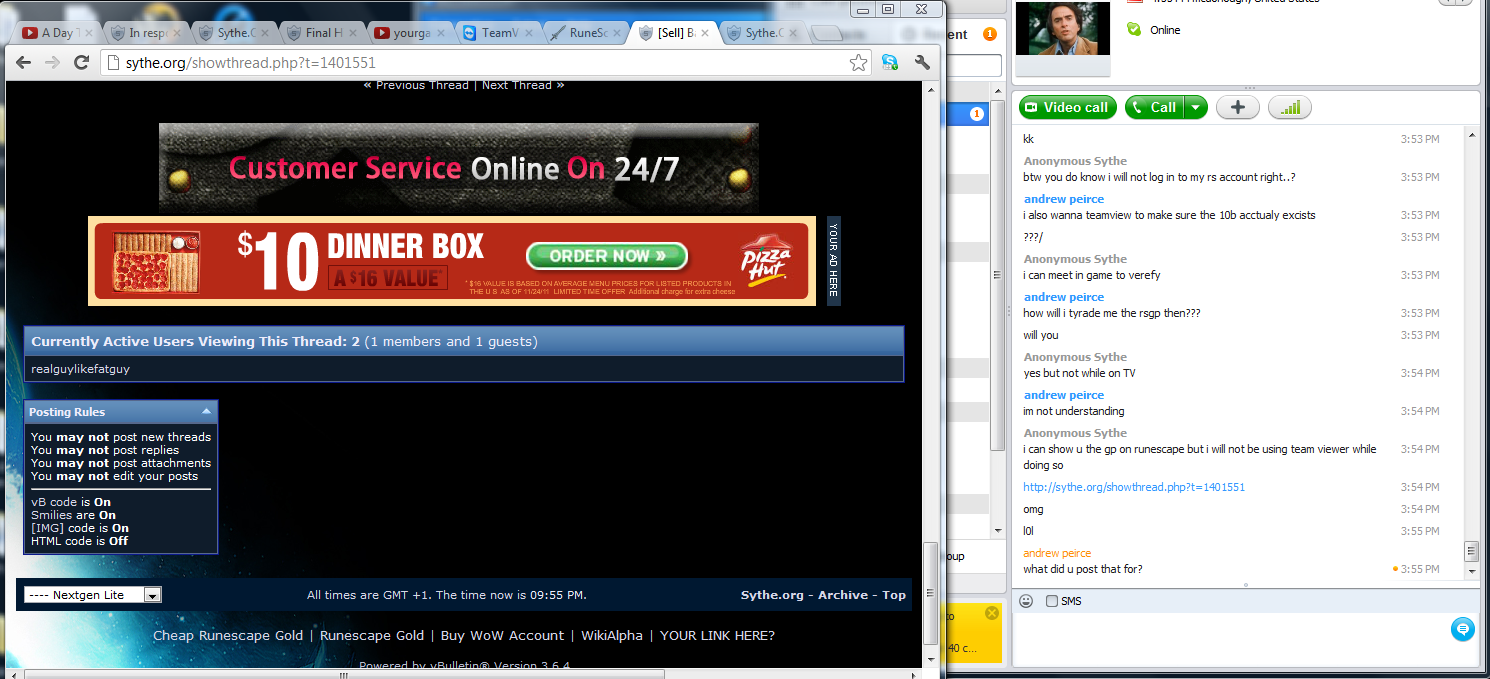
Task: Click message "im not understanding"
Action: [1073, 411]
